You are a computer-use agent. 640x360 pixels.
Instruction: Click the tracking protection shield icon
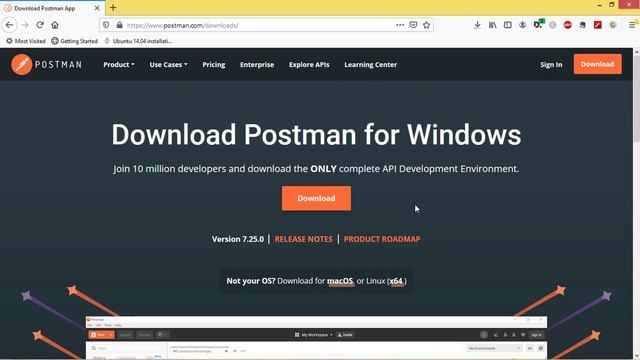[106, 25]
